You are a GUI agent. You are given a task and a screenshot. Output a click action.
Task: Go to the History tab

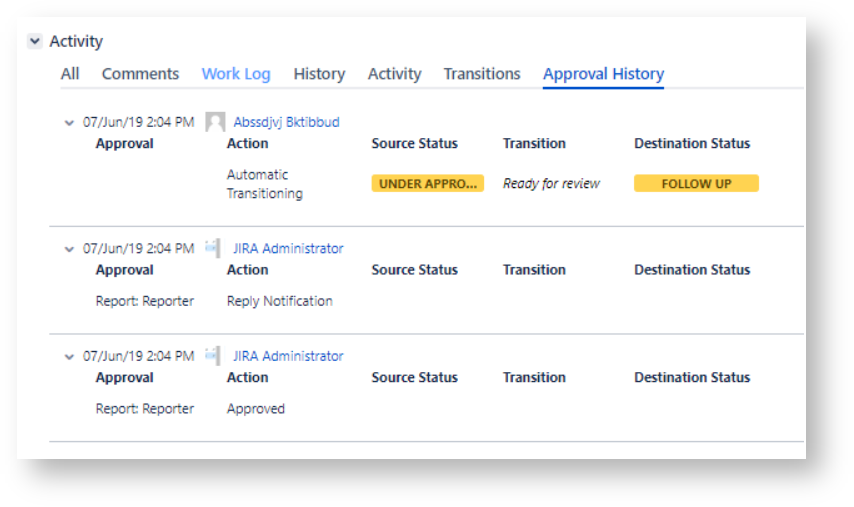(319, 74)
